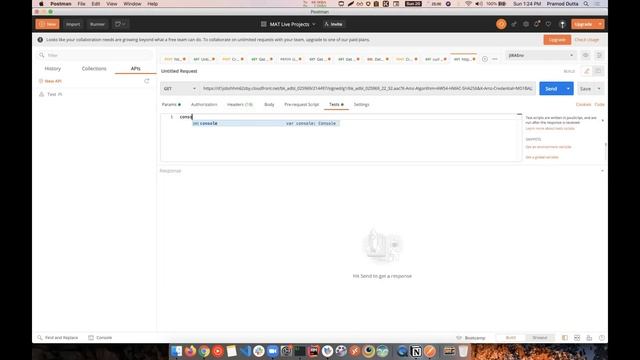This screenshot has height=360, width=640.
Task: Click the Check usage link
Action: (587, 40)
